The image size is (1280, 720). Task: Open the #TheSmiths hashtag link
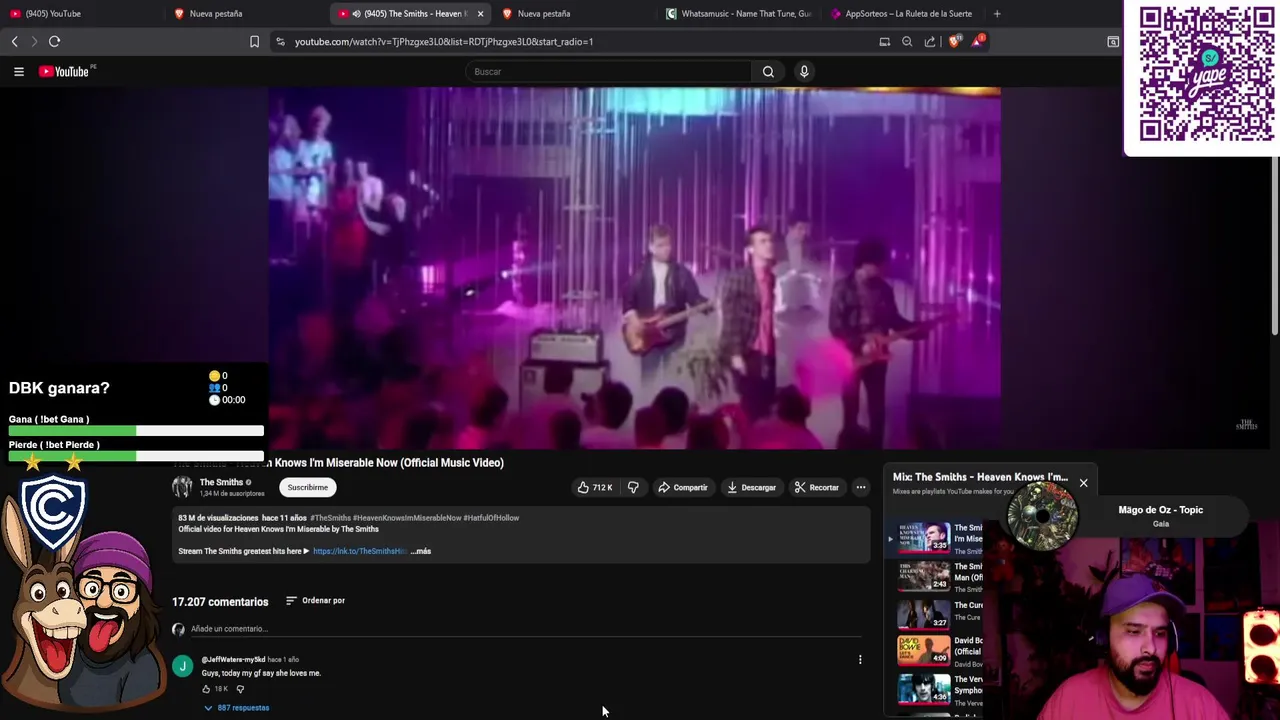[330, 518]
